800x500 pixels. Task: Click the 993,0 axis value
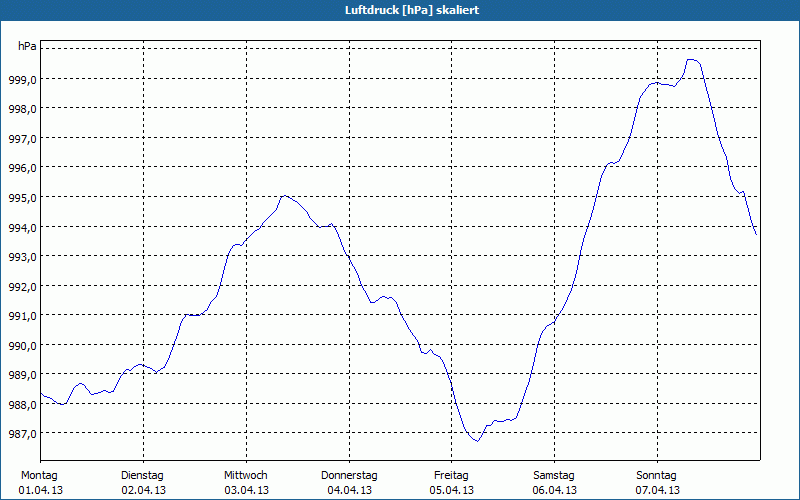click(x=23, y=257)
